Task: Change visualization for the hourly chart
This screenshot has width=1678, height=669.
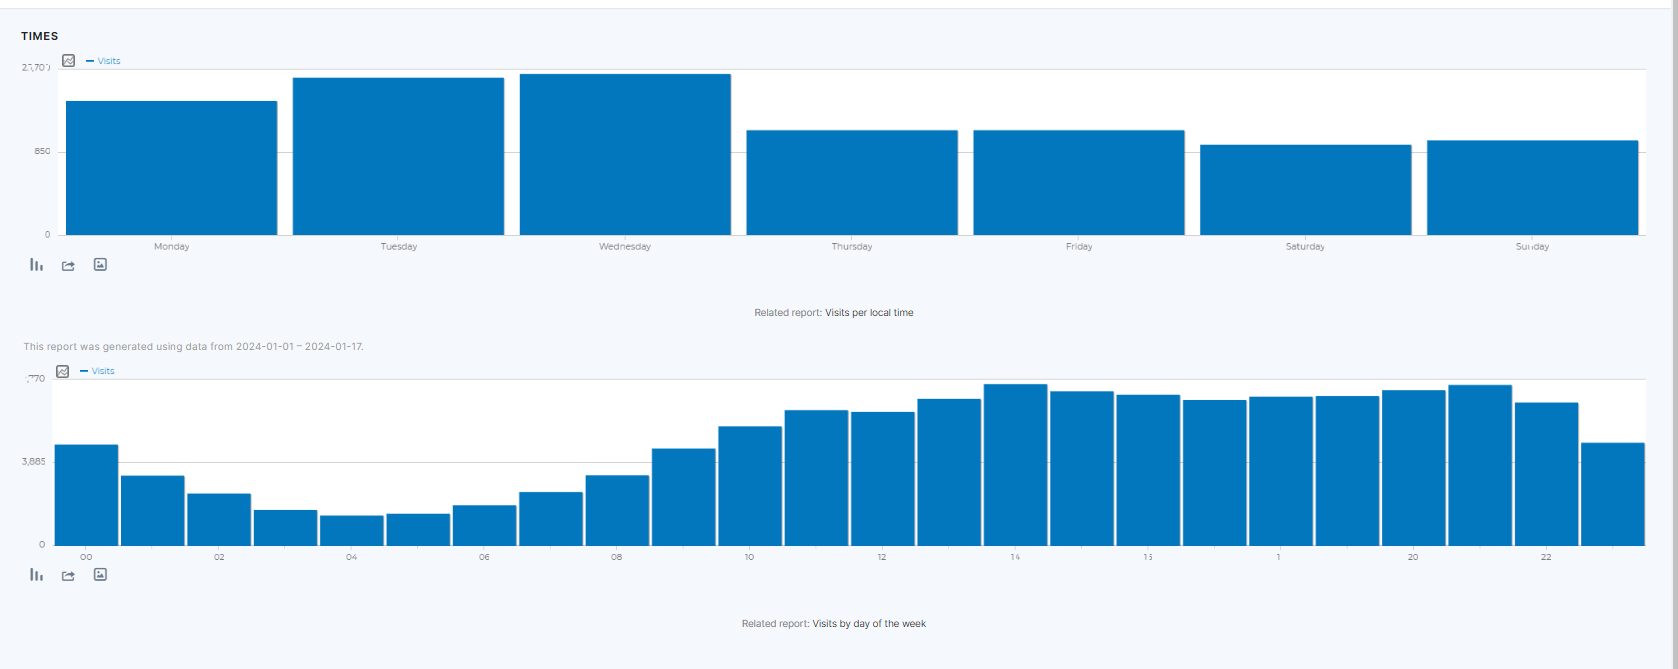Action: click(x=37, y=575)
